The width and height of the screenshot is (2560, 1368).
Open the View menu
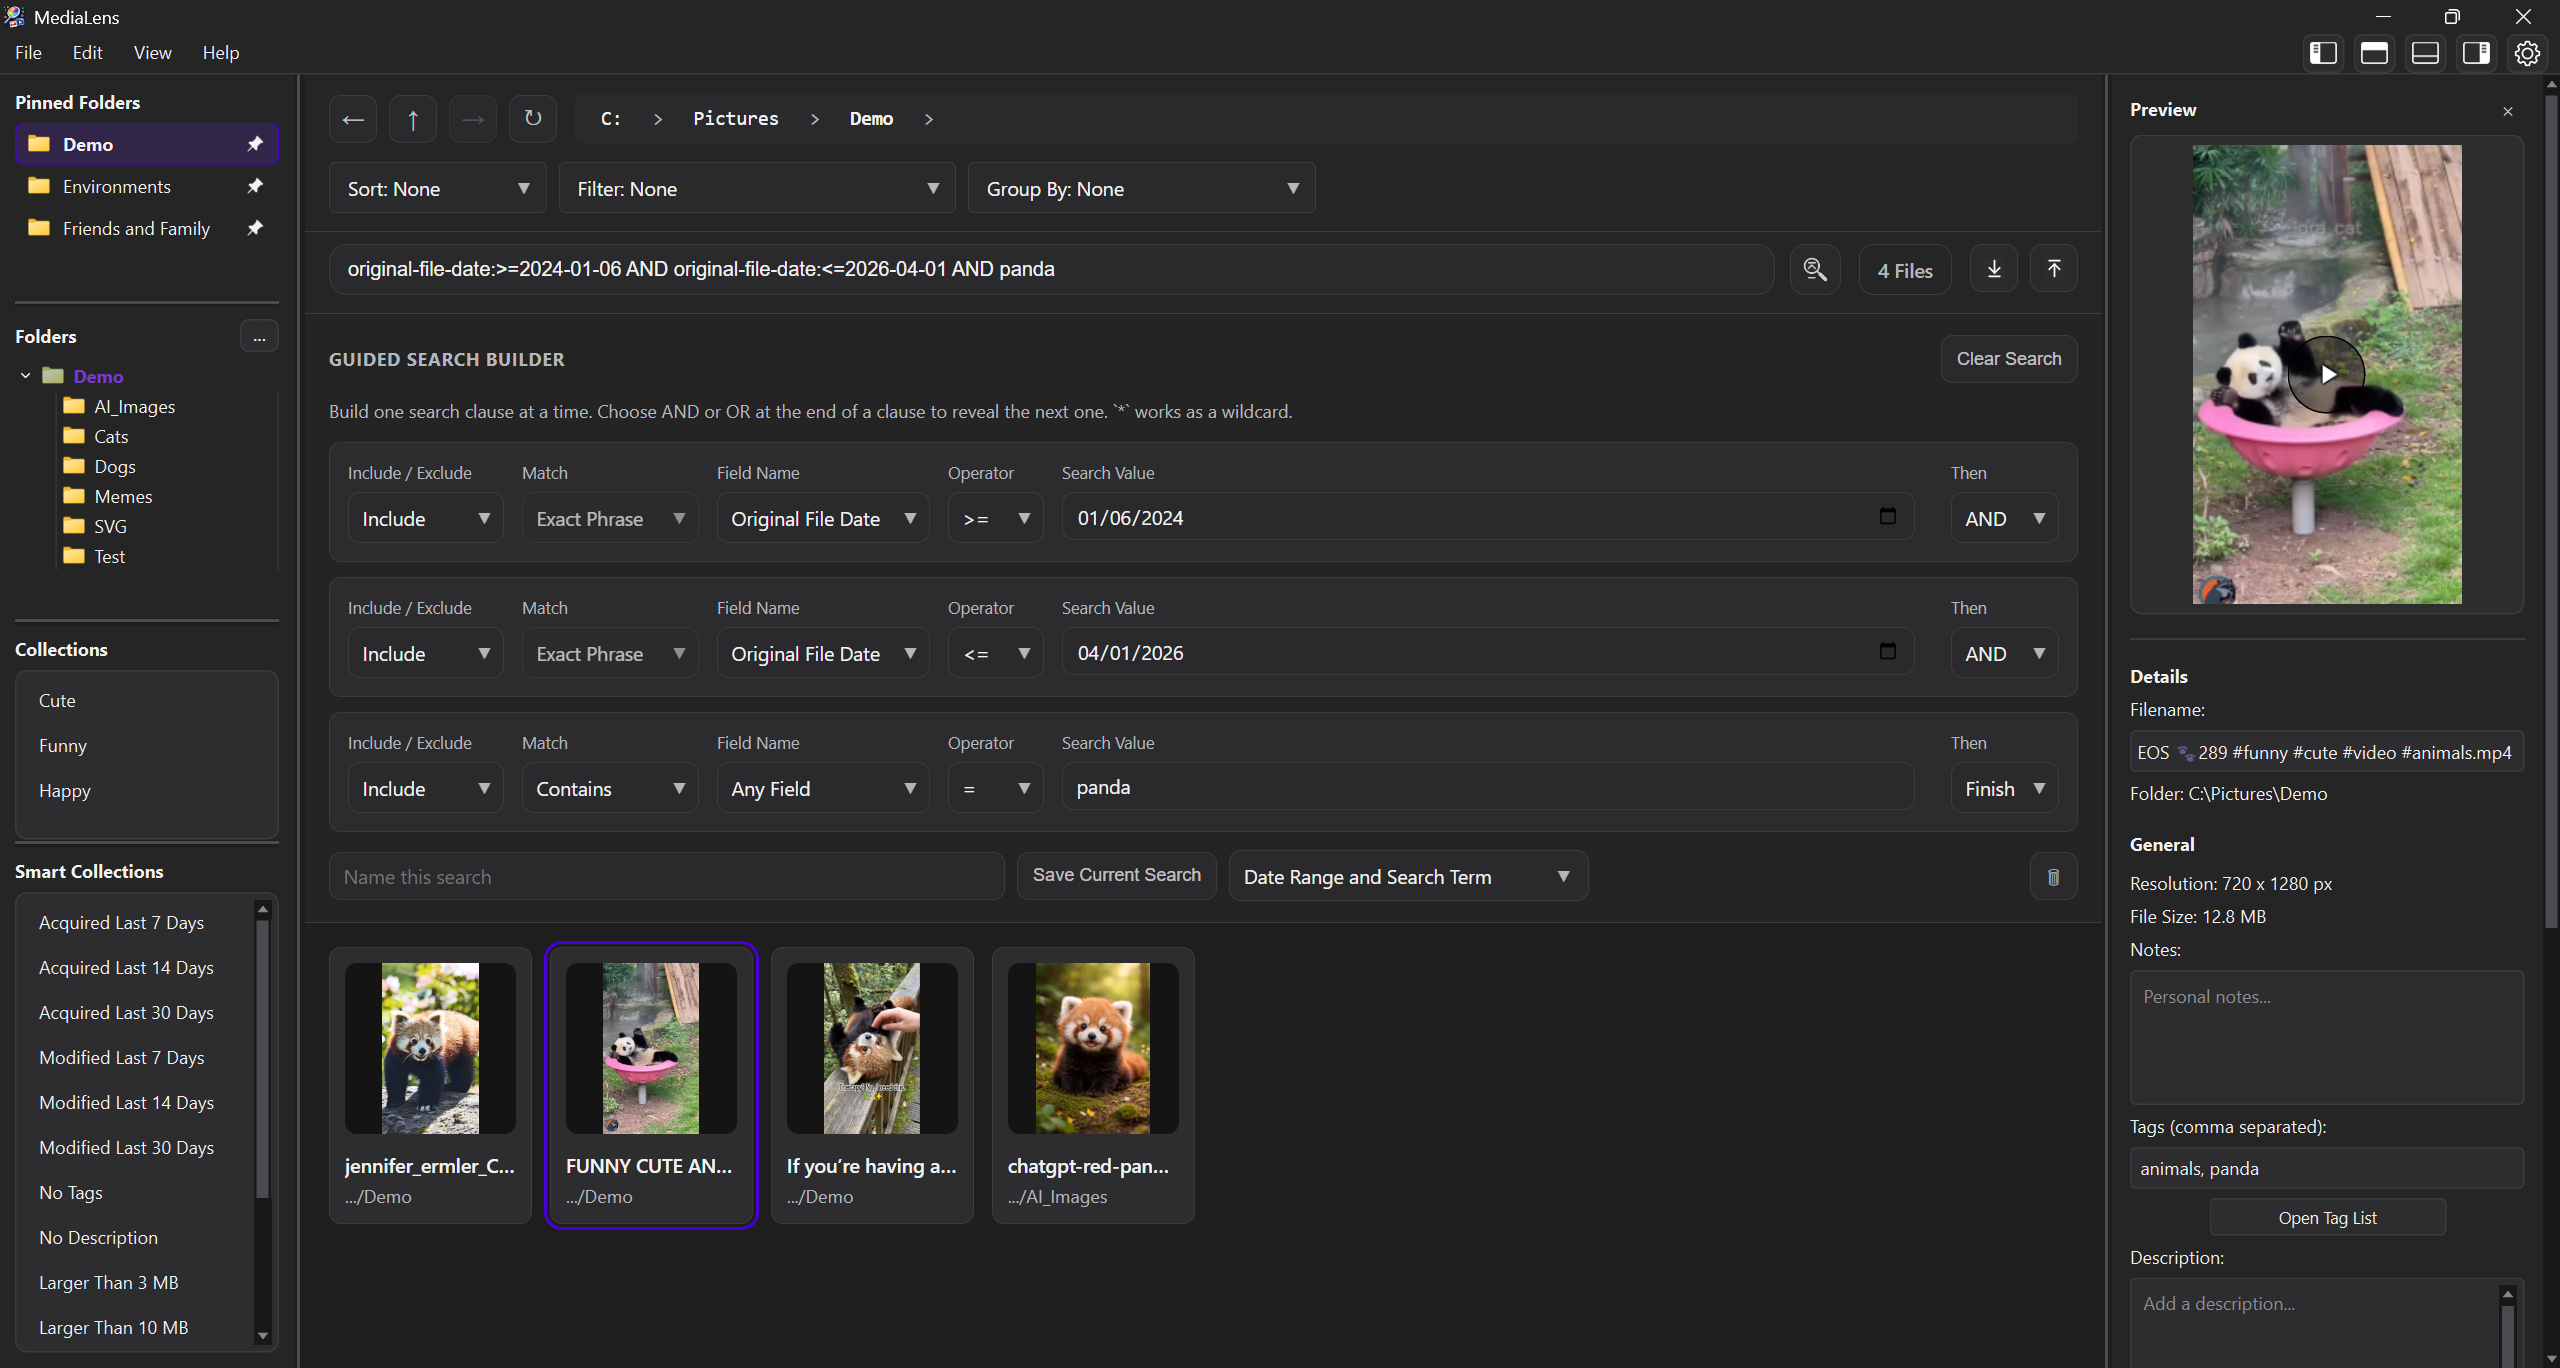pyautogui.click(x=152, y=52)
